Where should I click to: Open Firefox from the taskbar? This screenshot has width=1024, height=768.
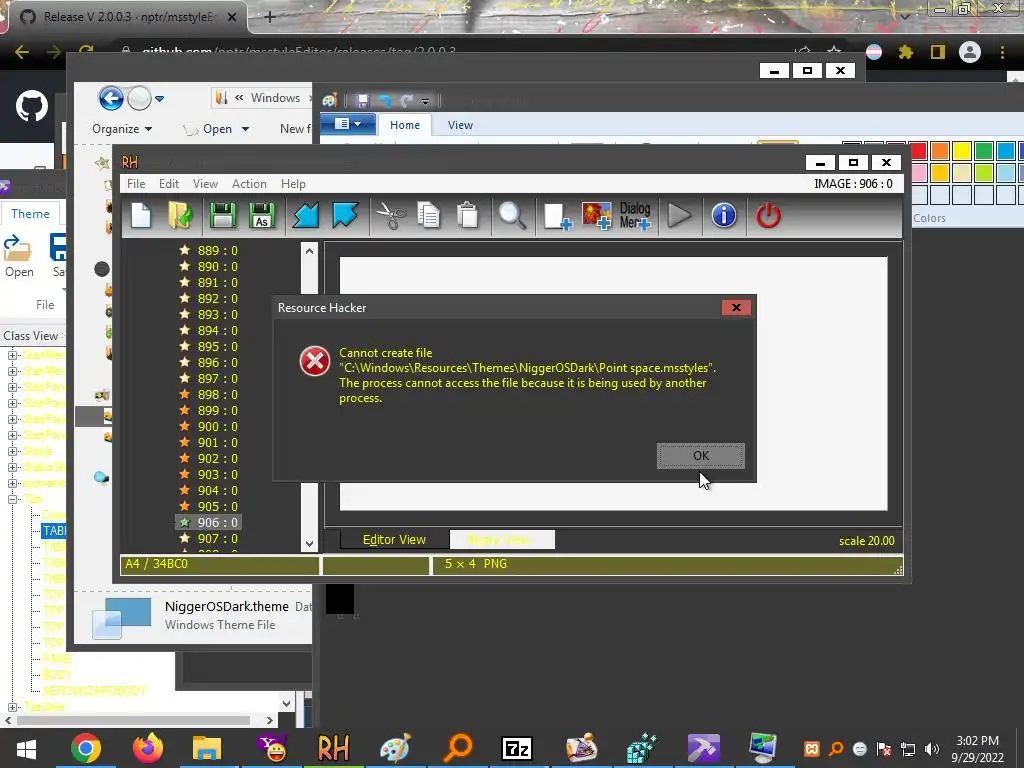click(148, 748)
